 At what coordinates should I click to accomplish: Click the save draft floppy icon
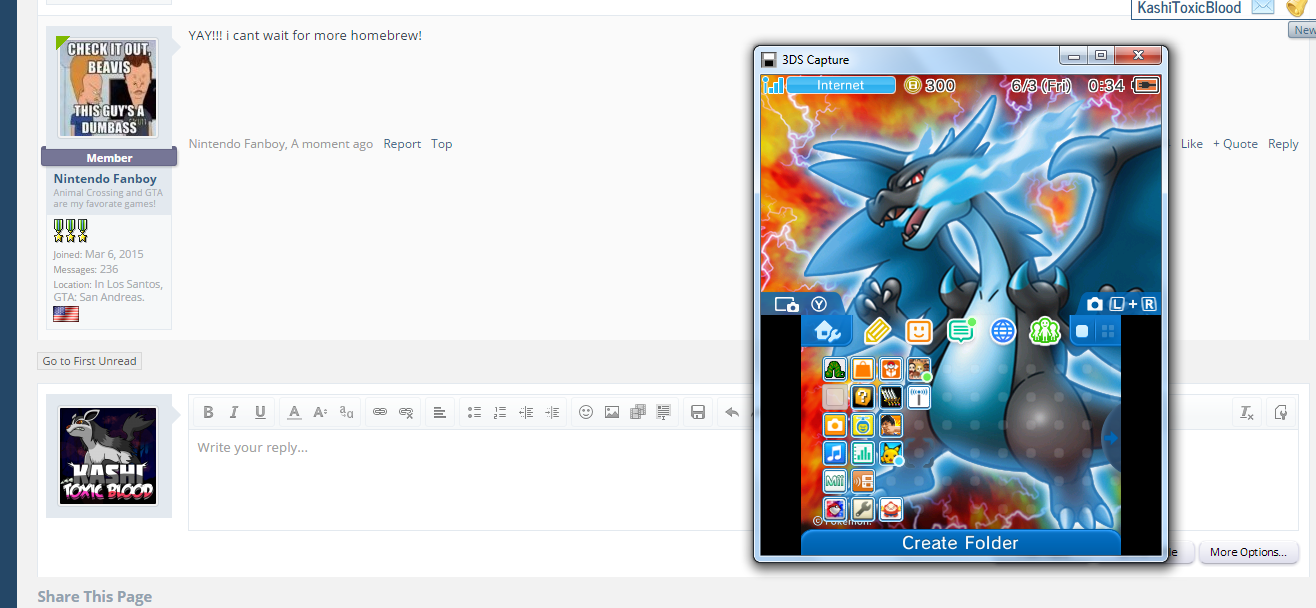pyautogui.click(x=698, y=412)
